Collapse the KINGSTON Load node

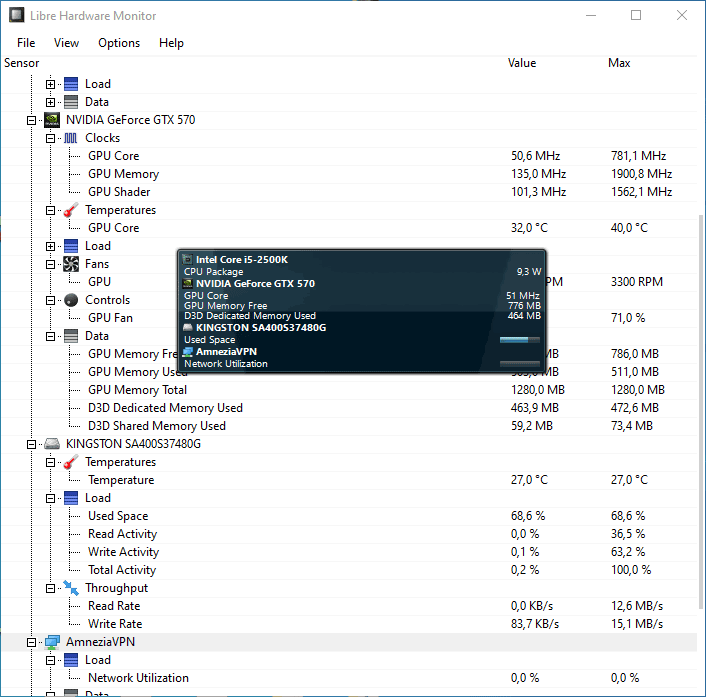[50, 498]
